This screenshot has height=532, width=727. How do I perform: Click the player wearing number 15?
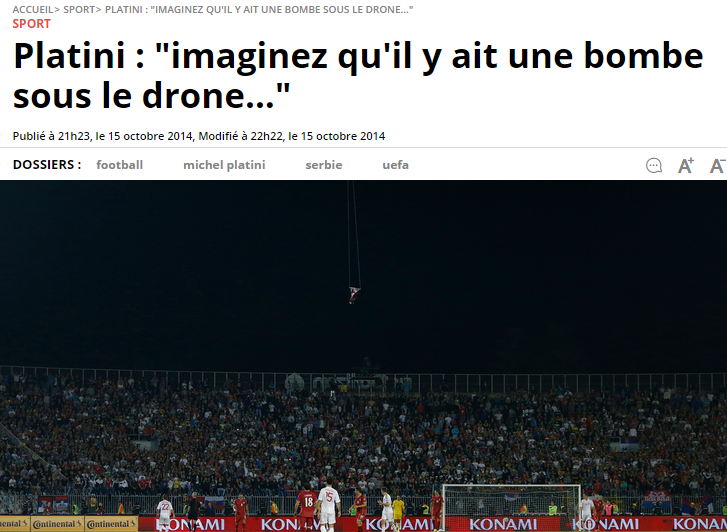329,505
